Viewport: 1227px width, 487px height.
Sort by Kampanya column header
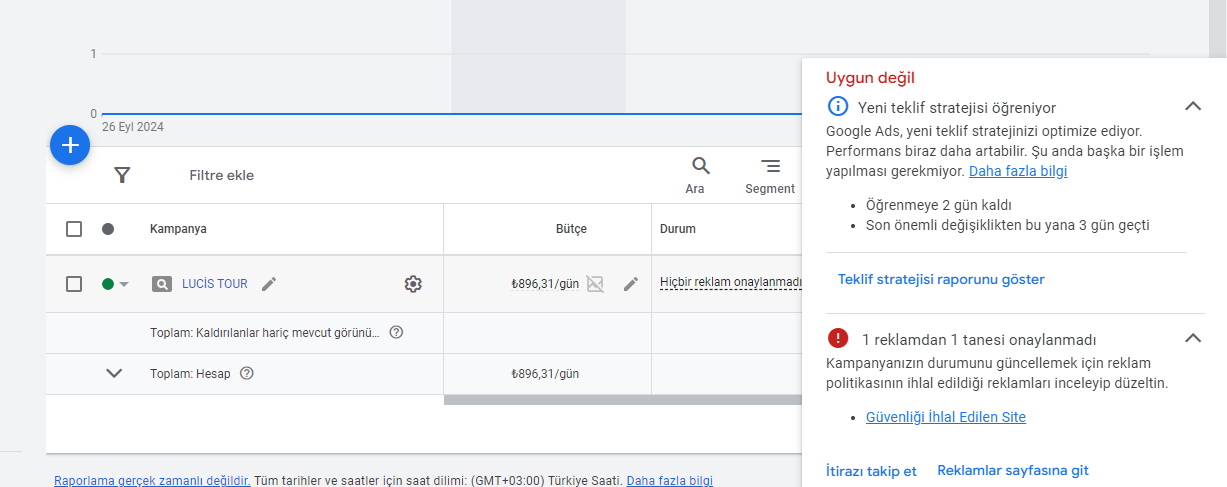(178, 229)
